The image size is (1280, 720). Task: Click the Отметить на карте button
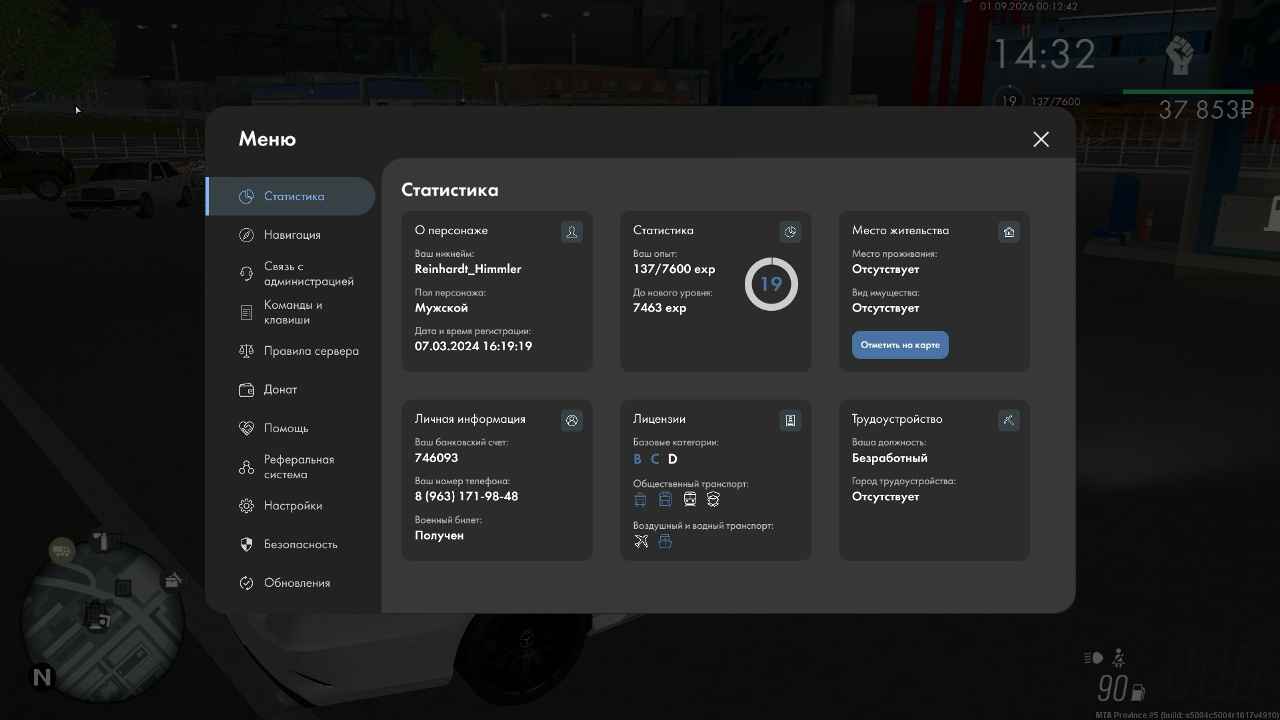(x=900, y=345)
